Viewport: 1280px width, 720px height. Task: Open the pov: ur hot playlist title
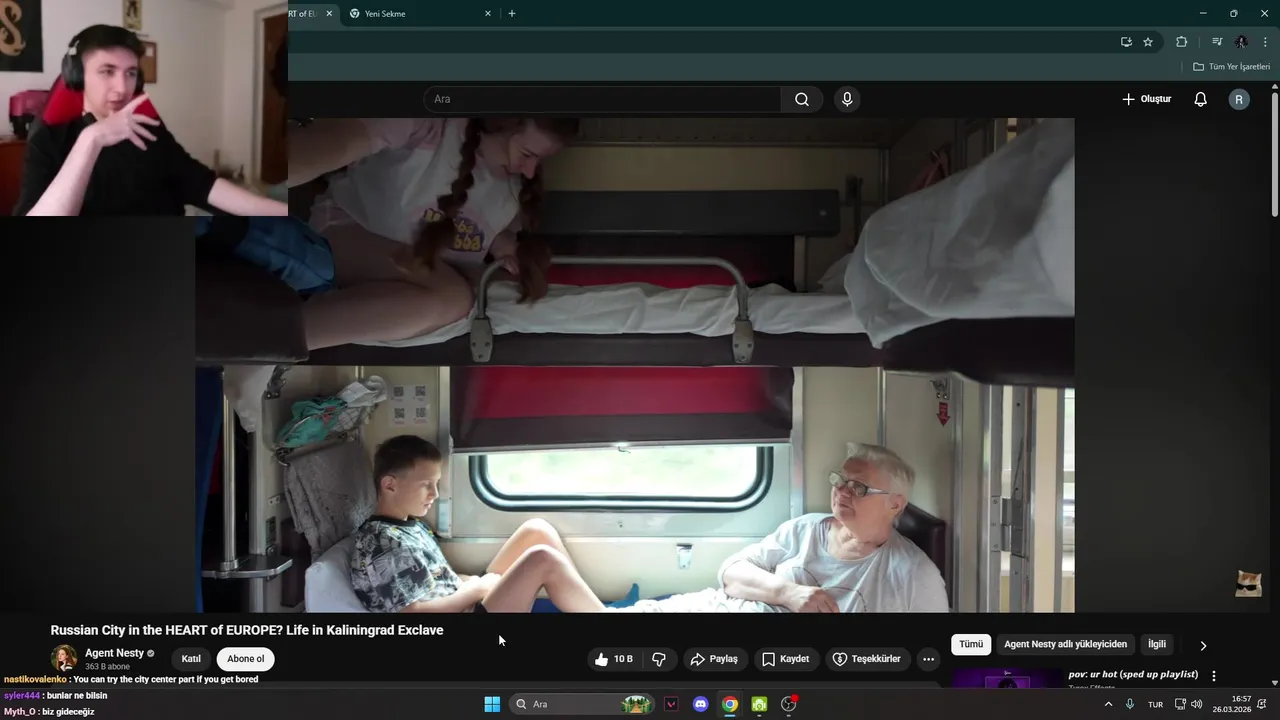point(1133,675)
